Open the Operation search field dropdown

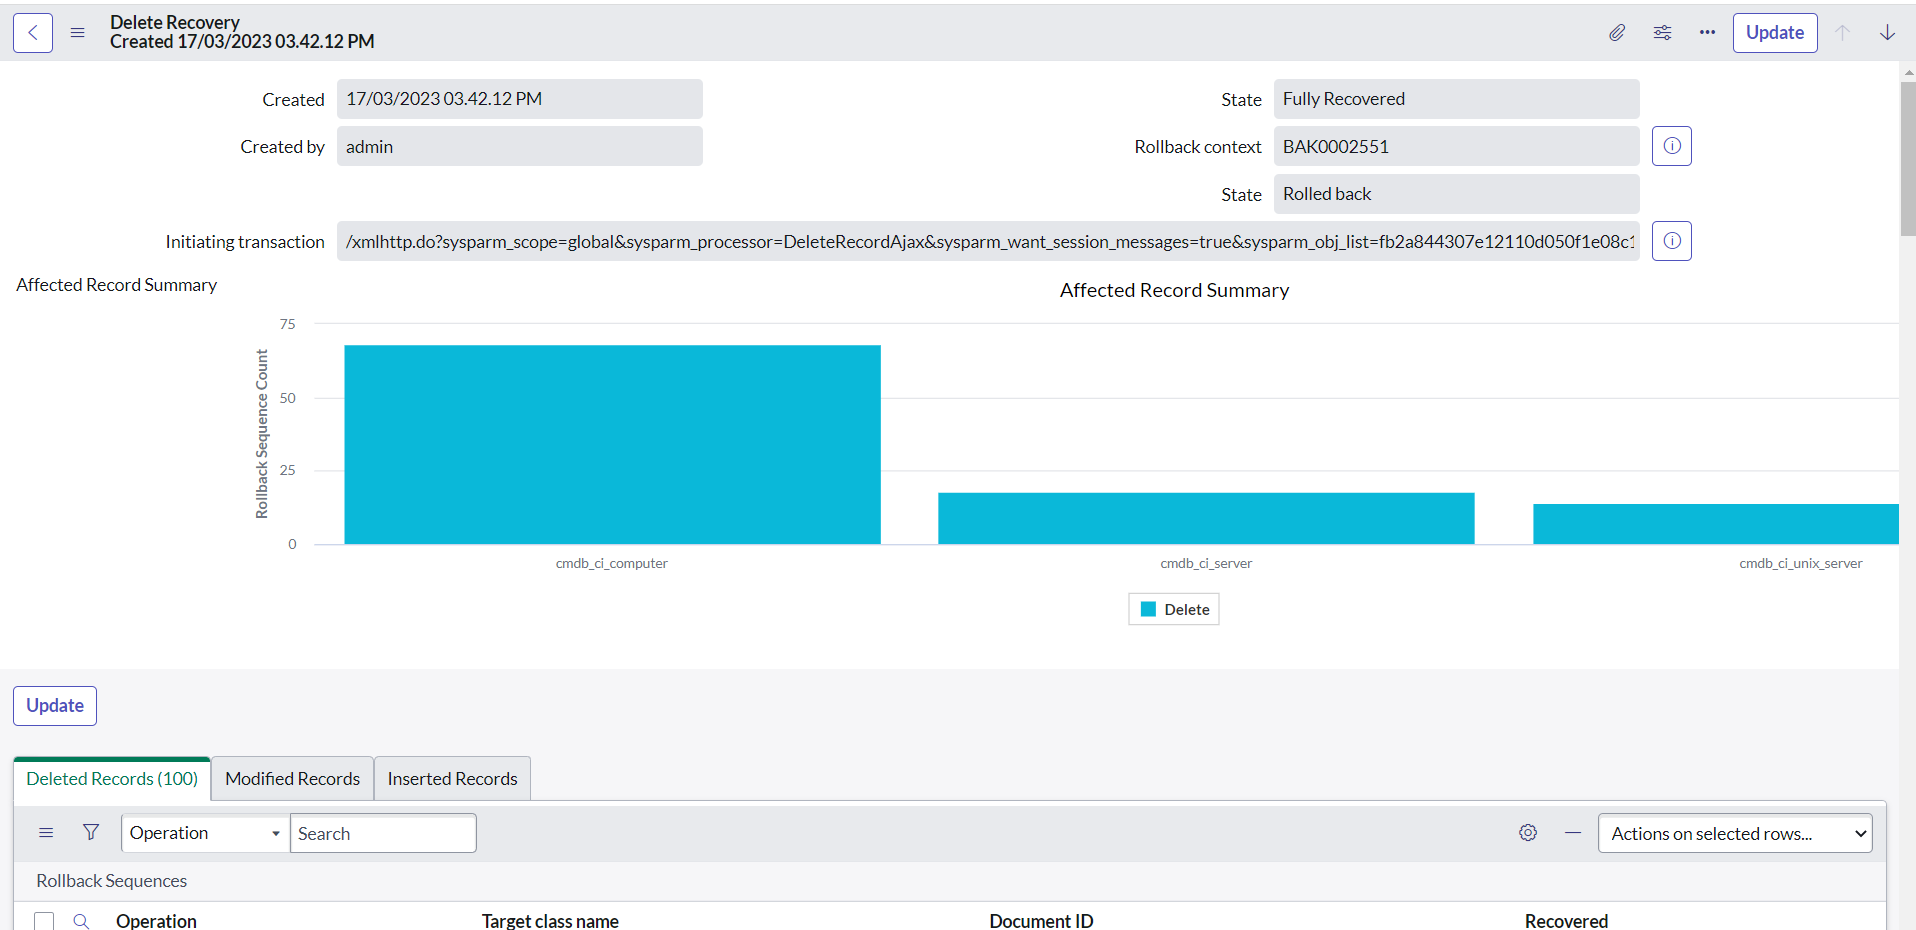pyautogui.click(x=205, y=833)
